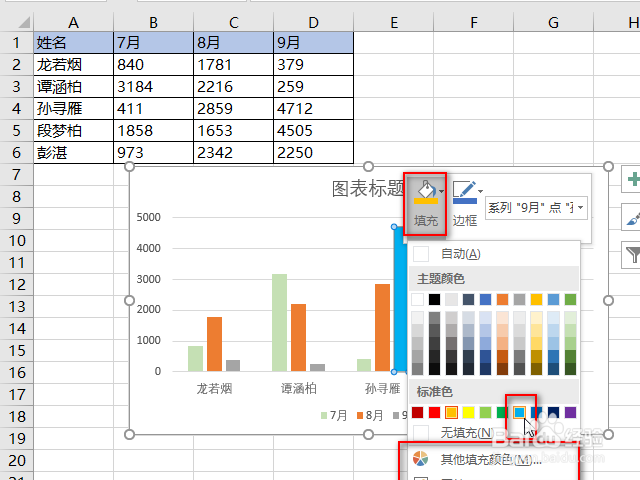Click the chart top-left resize handle
This screenshot has height=480, width=640.
[129, 166]
